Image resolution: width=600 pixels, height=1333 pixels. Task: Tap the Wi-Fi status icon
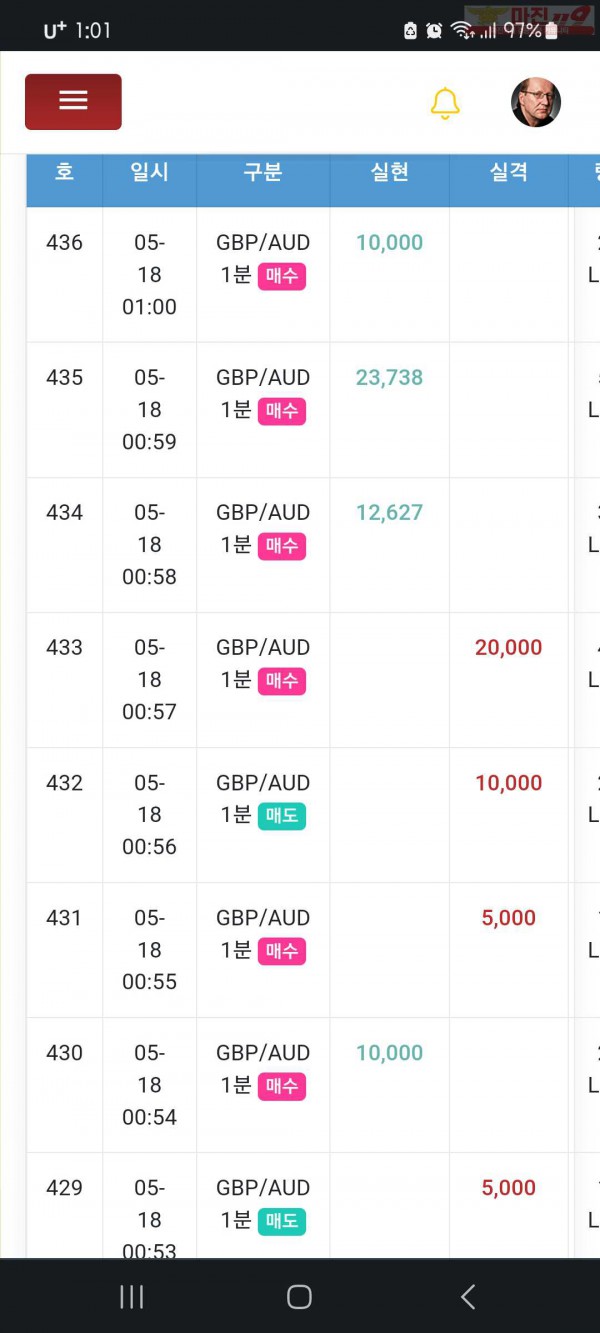pos(461,30)
